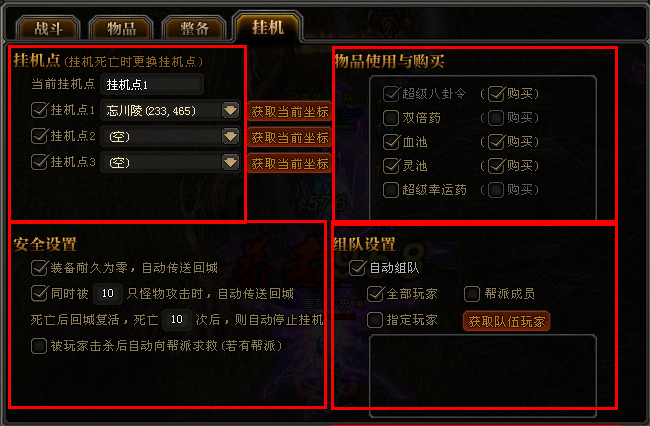
Task: Enable 被玩家击杀后自动向帮派求救 checkbox
Action: tap(39, 346)
